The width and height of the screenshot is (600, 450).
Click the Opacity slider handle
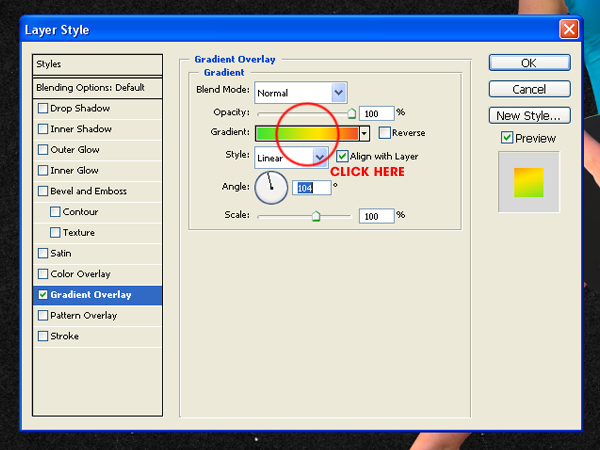351,113
